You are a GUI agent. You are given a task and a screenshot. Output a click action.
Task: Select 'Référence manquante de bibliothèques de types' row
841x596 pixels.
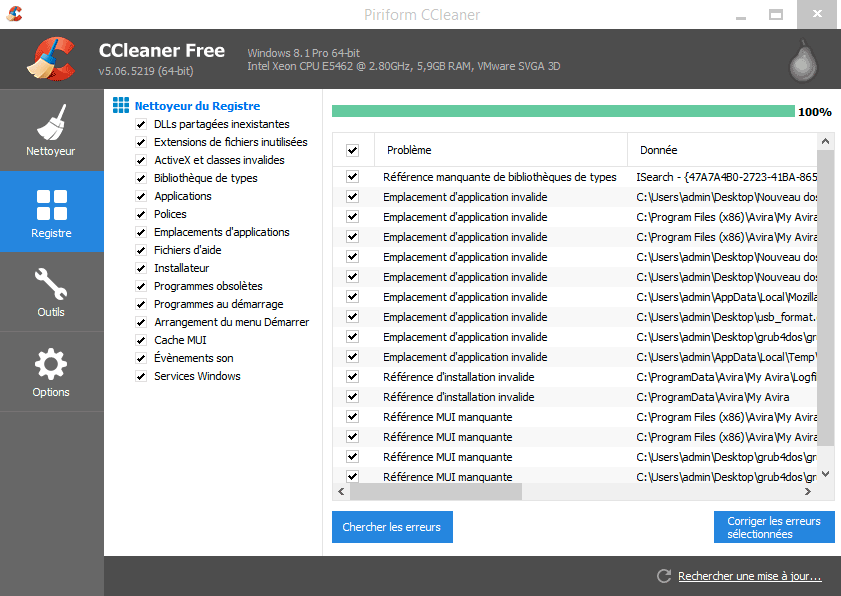coord(575,177)
